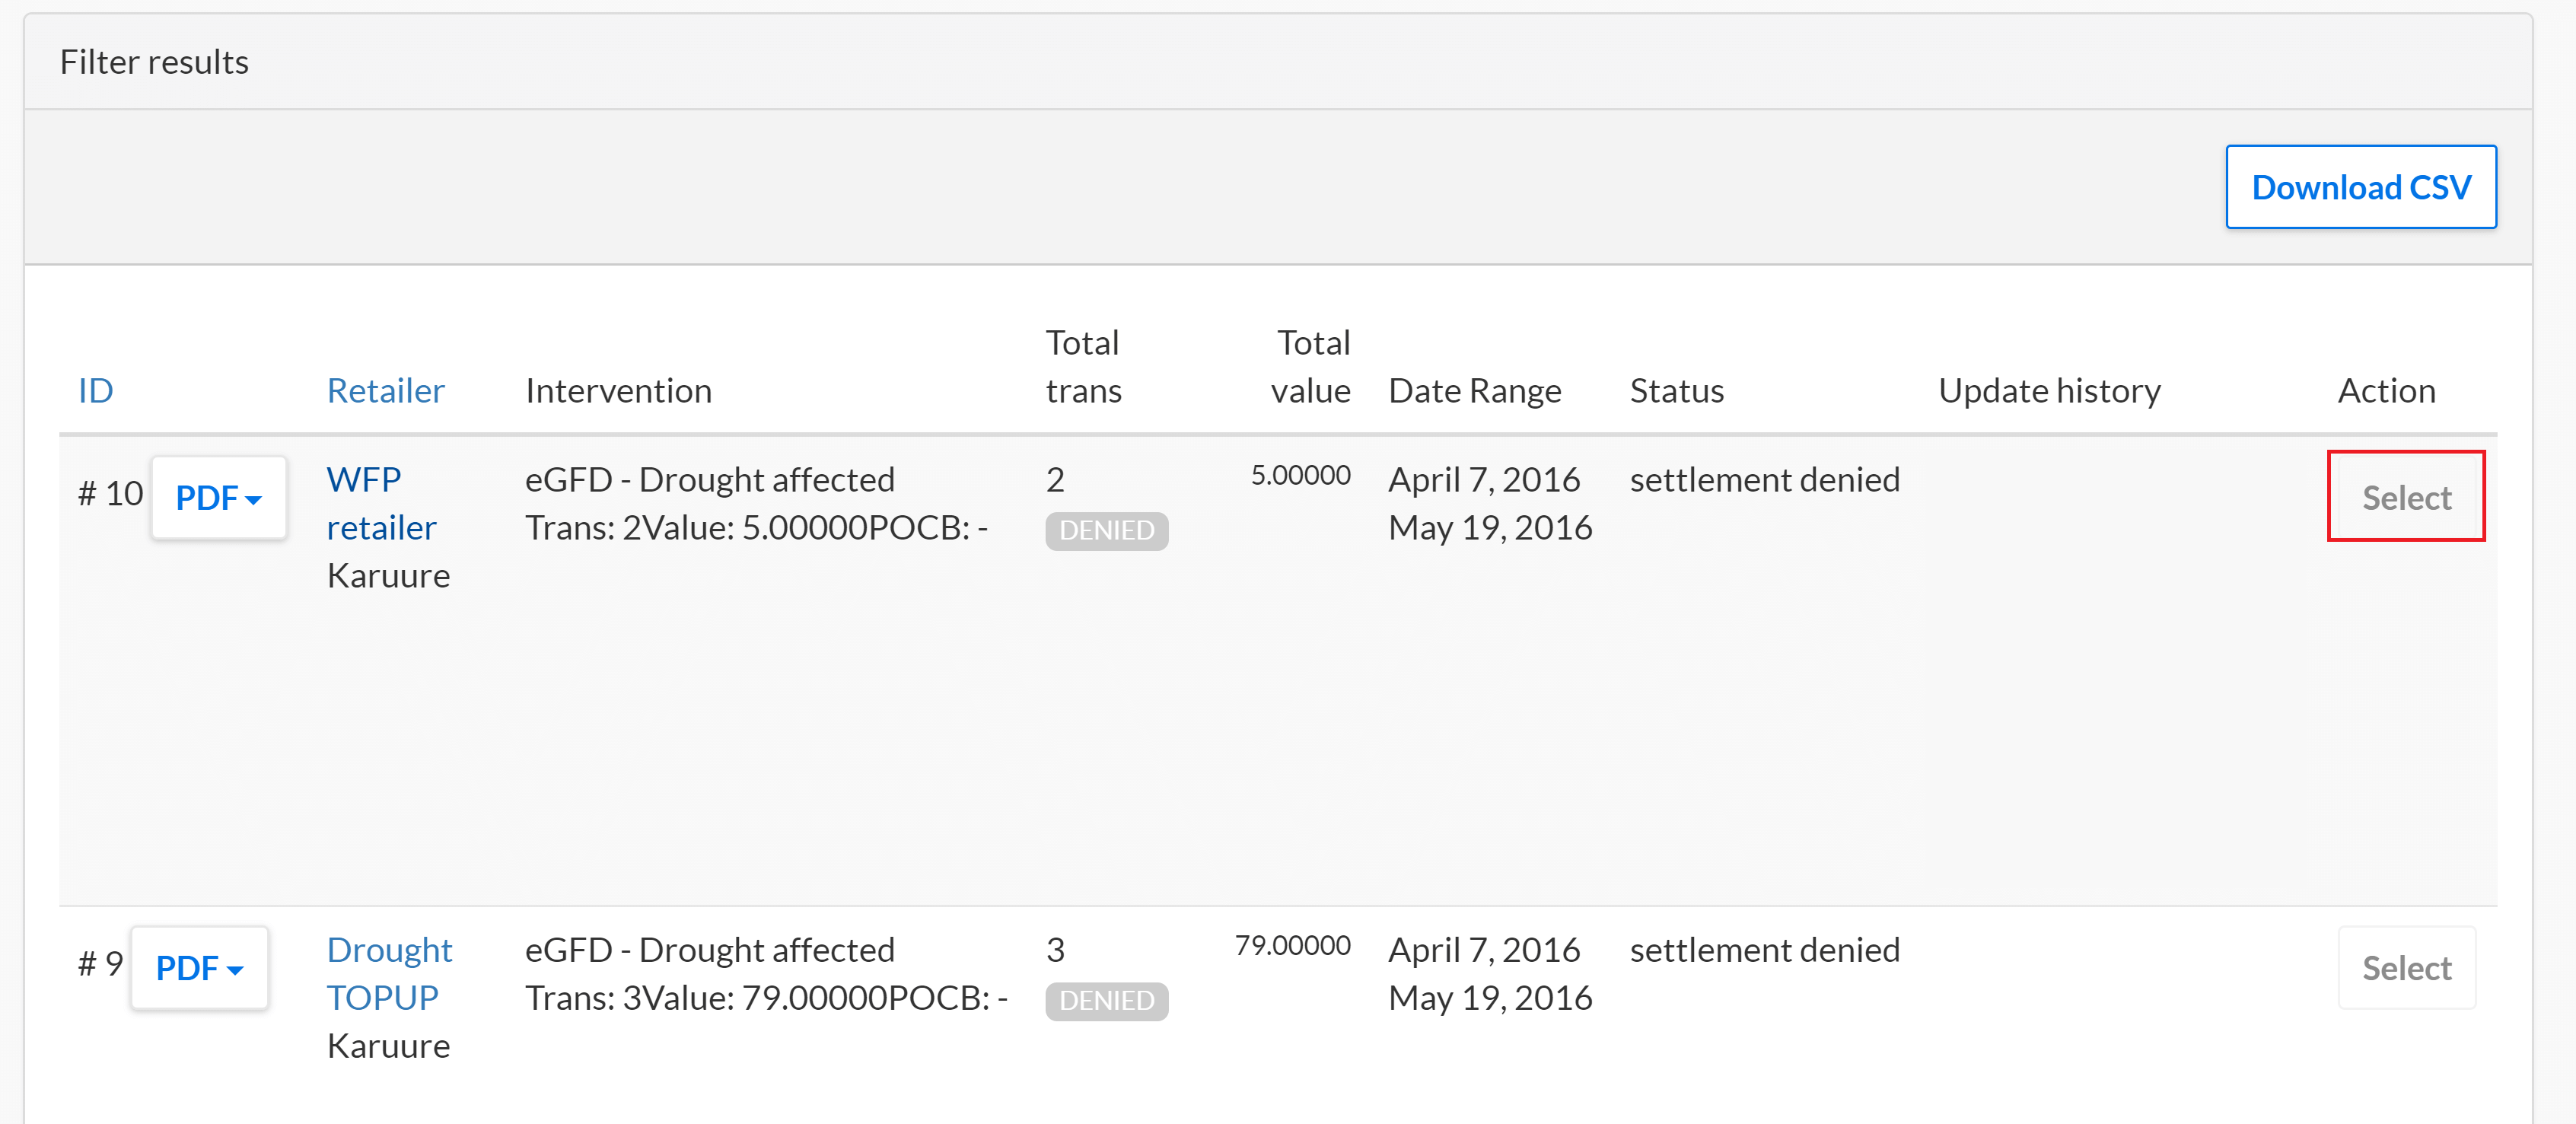Click the DENIED badge in row #10
Image resolution: width=2576 pixels, height=1124 pixels.
click(x=1106, y=530)
